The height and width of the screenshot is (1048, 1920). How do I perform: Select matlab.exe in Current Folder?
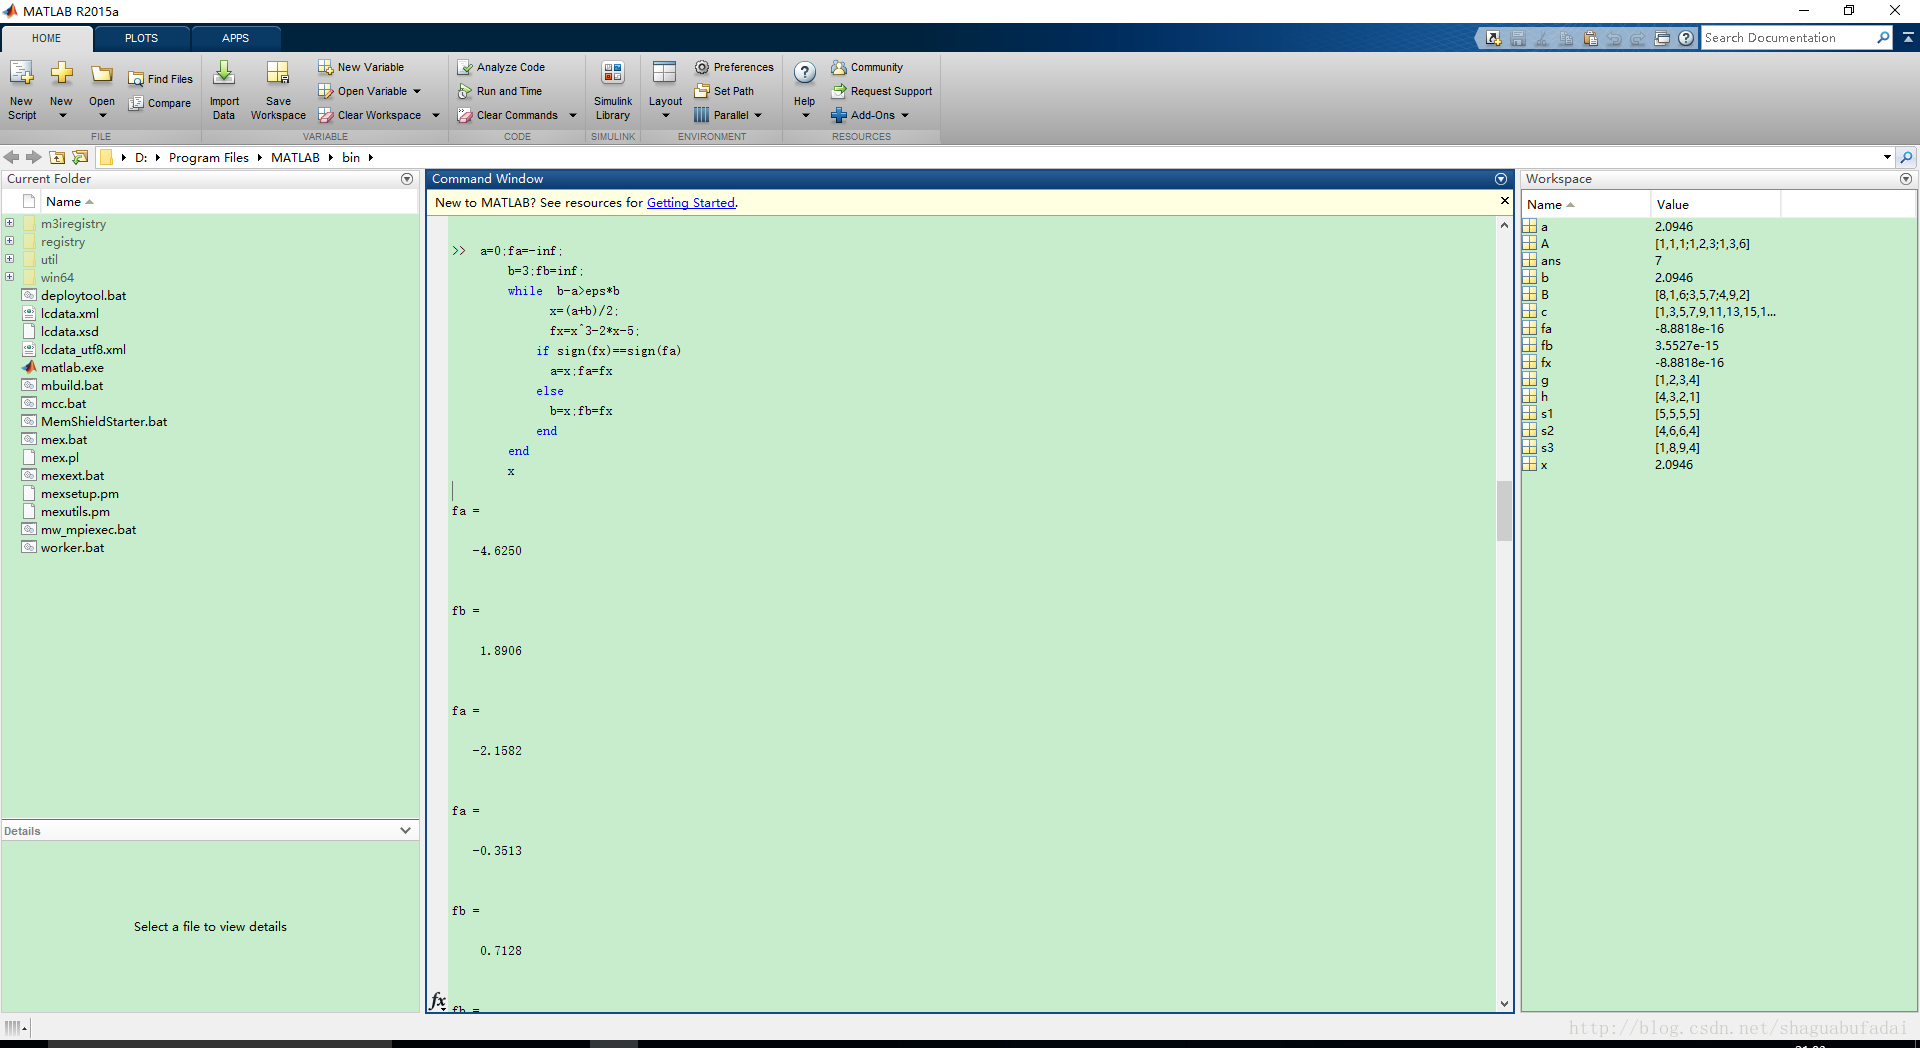tap(72, 367)
